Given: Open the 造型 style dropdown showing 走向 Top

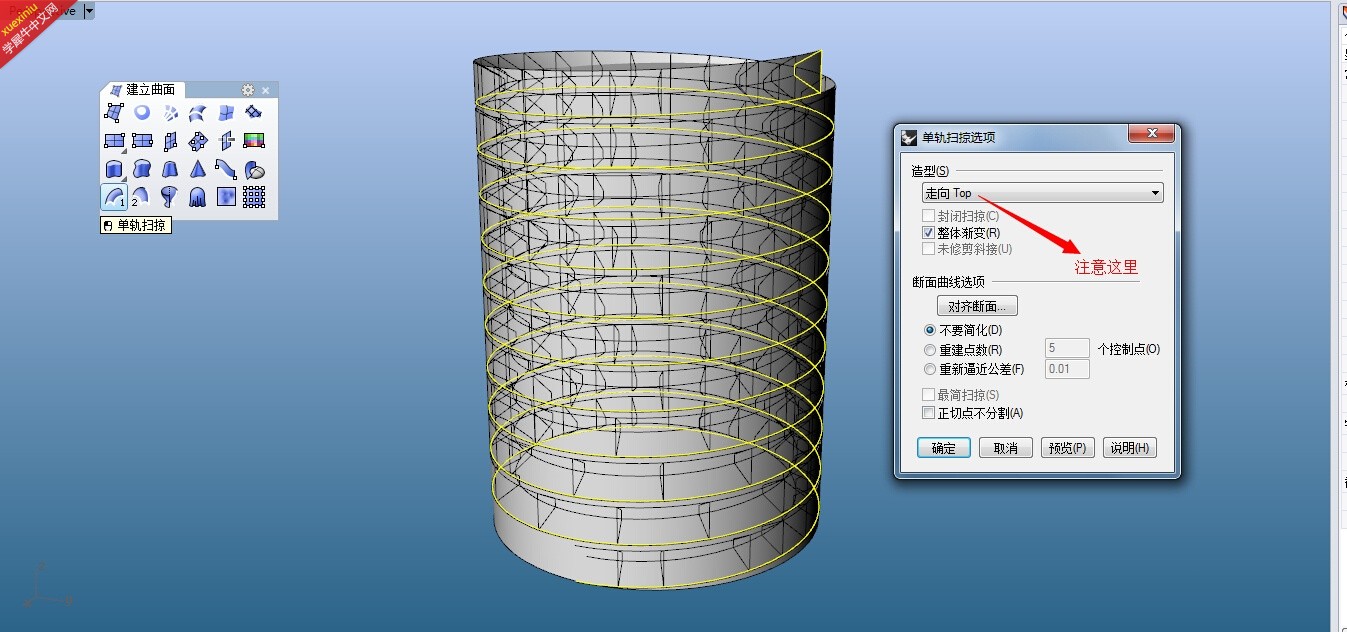Looking at the screenshot, I should point(1042,193).
